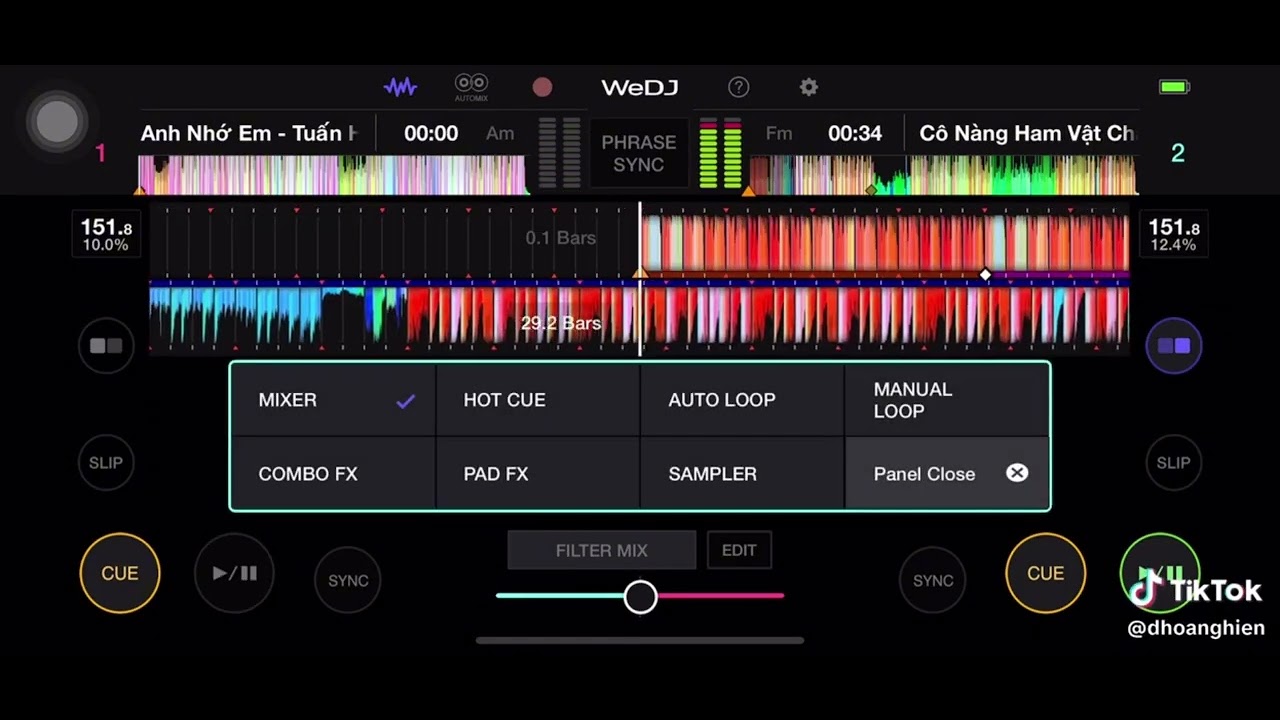The width and height of the screenshot is (1280, 720).
Task: Open the deck 1 pad panel icon
Action: pyautogui.click(x=106, y=346)
